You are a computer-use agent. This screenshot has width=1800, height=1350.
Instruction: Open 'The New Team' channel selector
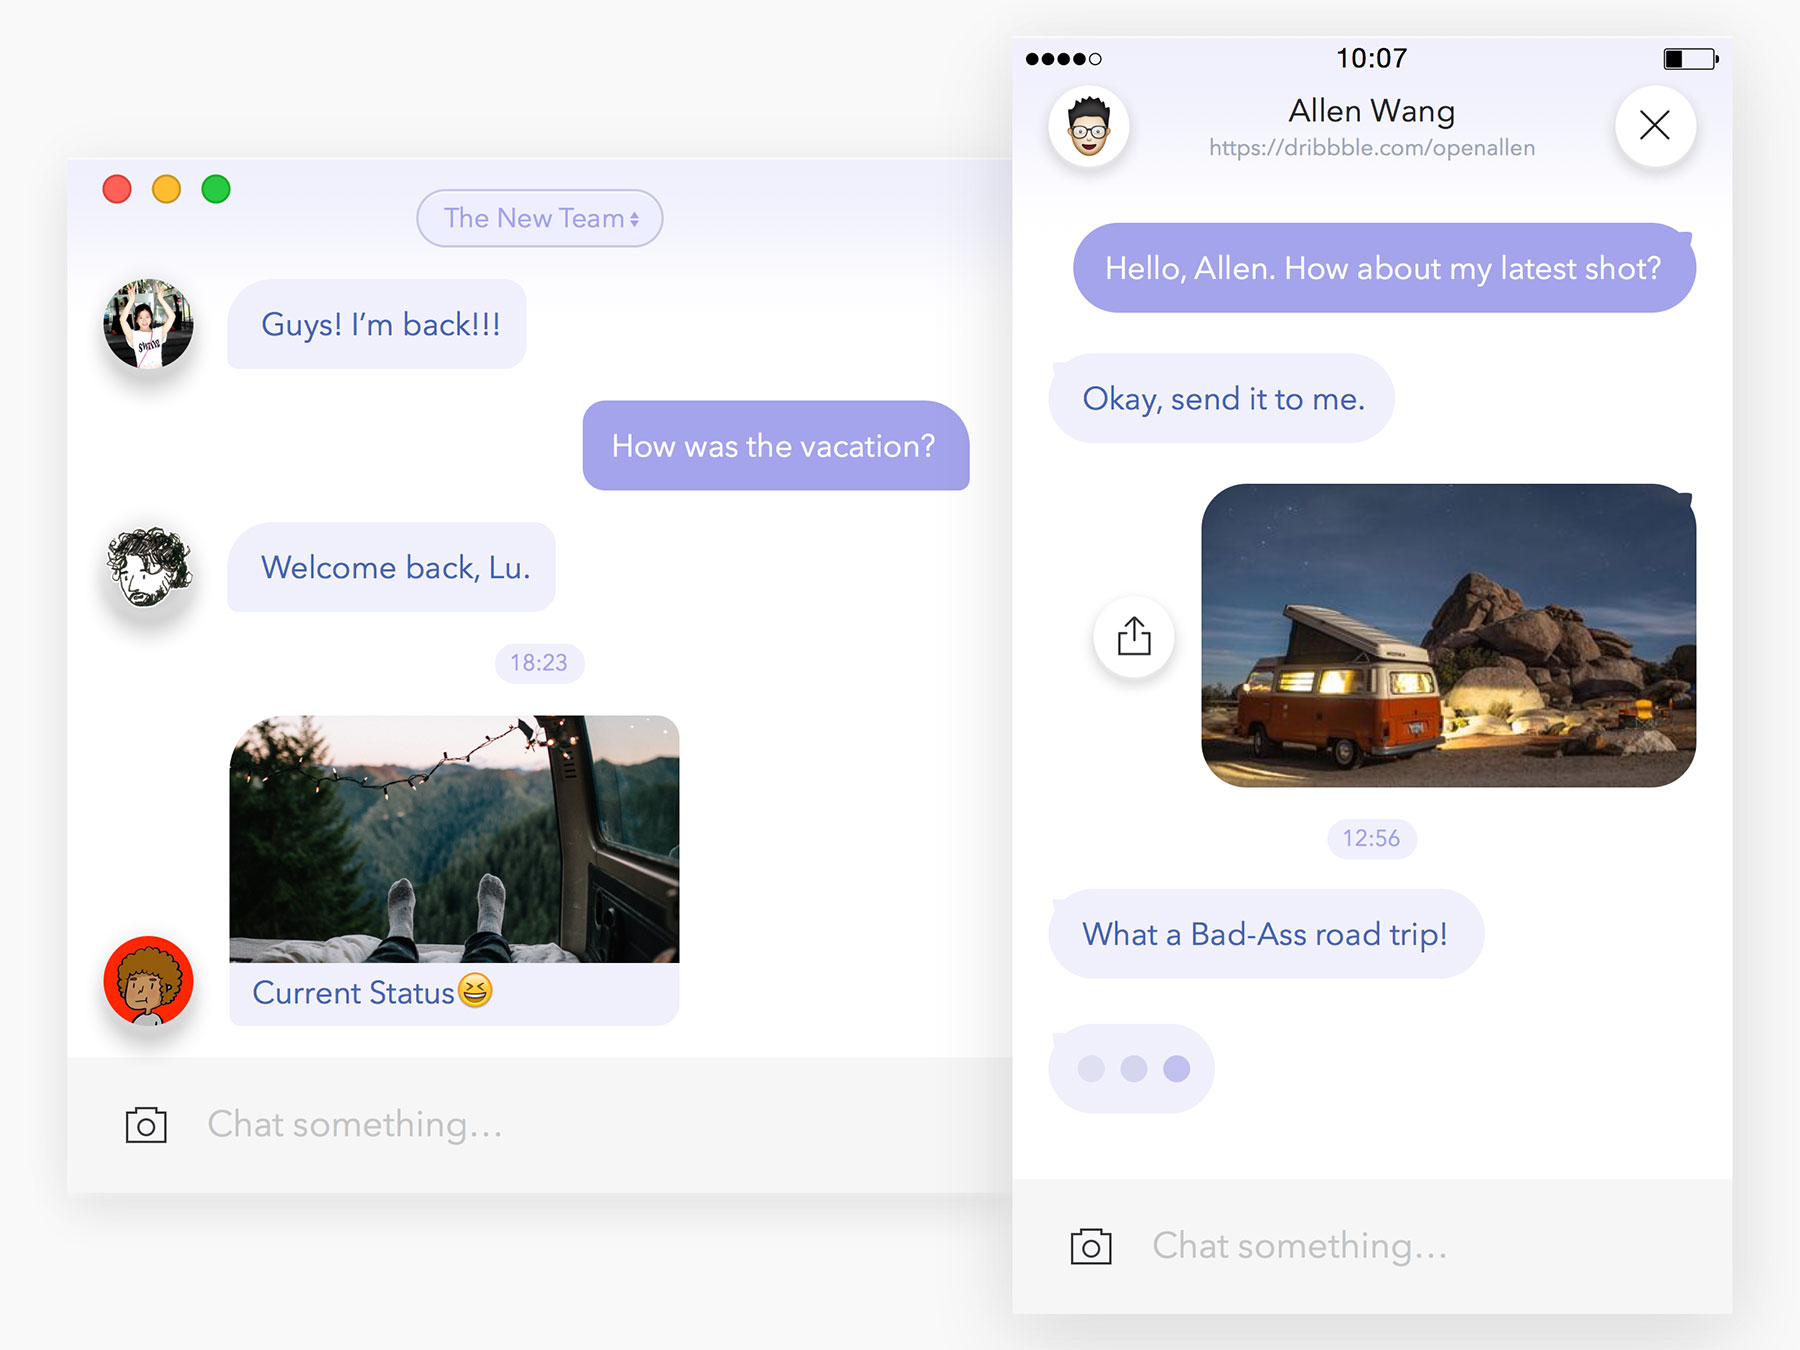530,218
